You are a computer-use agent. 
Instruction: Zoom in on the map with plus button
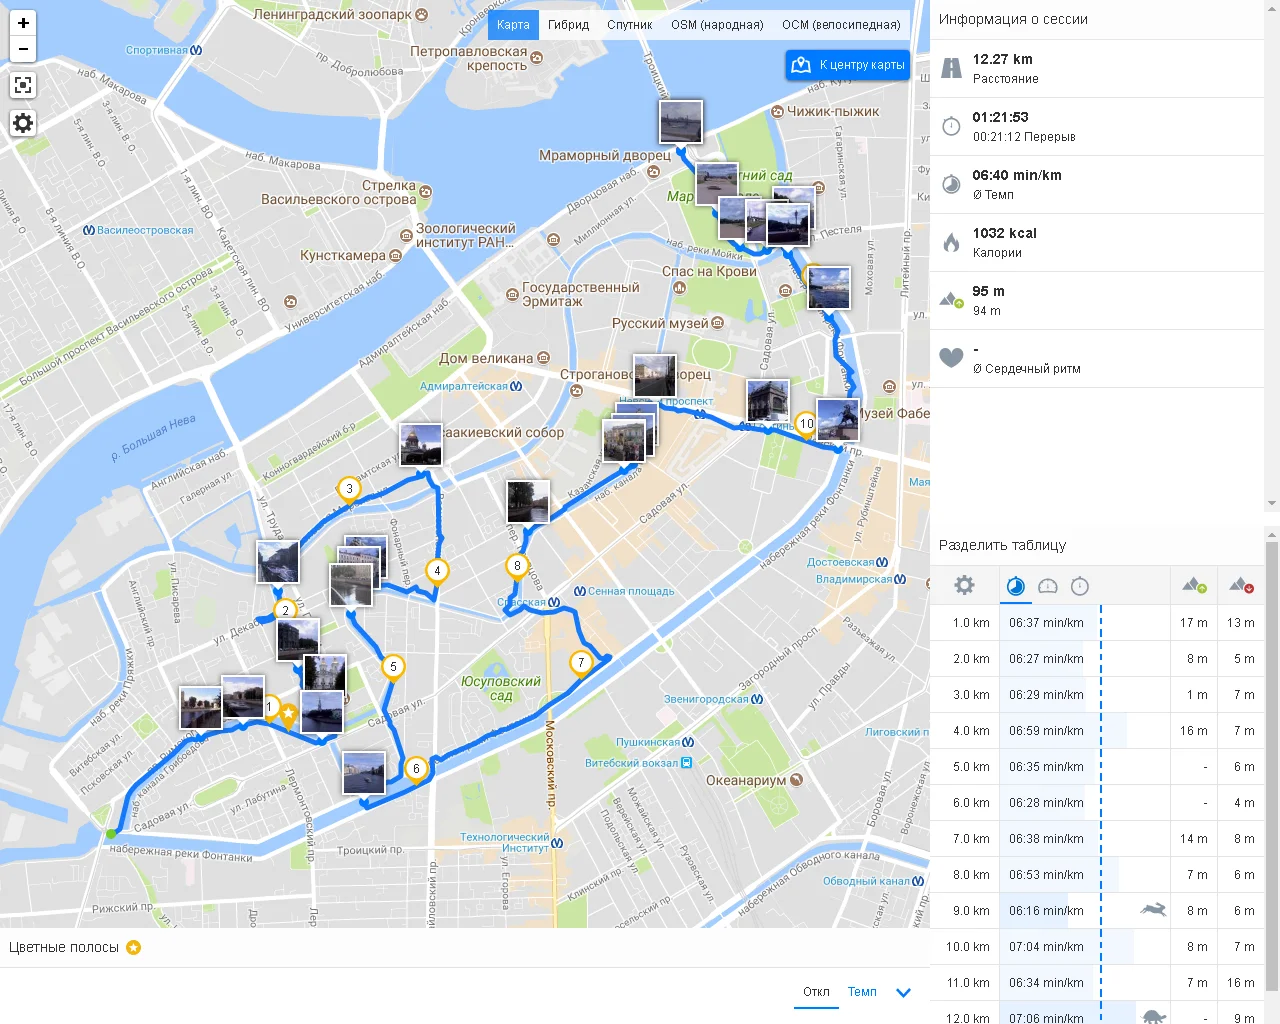[23, 23]
